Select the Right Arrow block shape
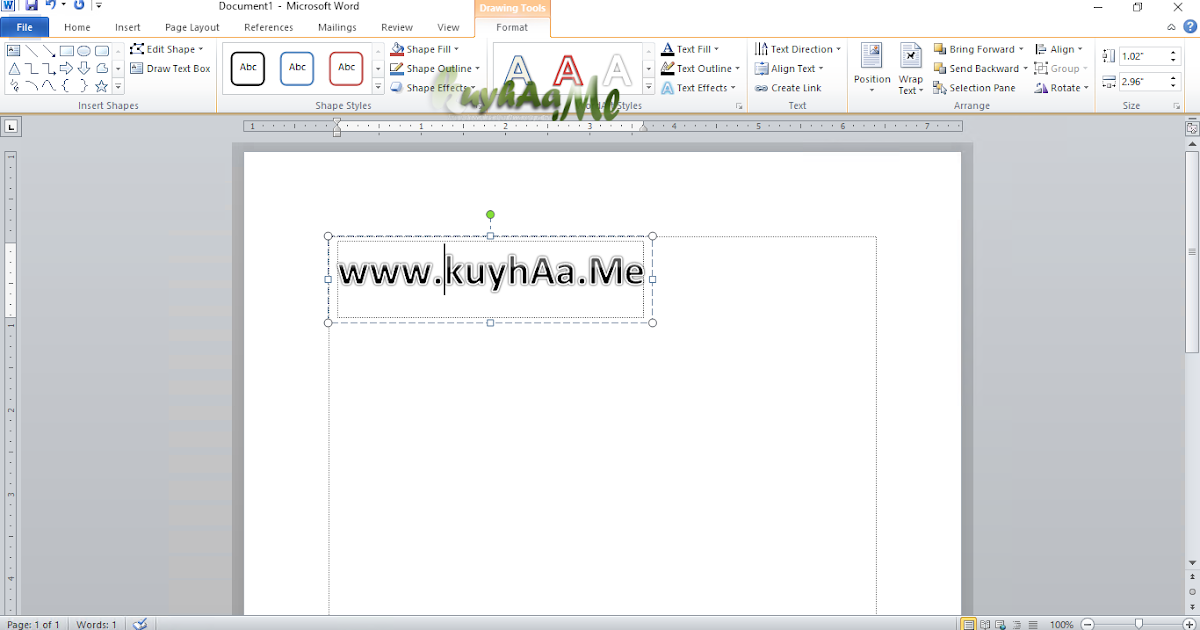This screenshot has height=630, width=1200. tap(66, 68)
